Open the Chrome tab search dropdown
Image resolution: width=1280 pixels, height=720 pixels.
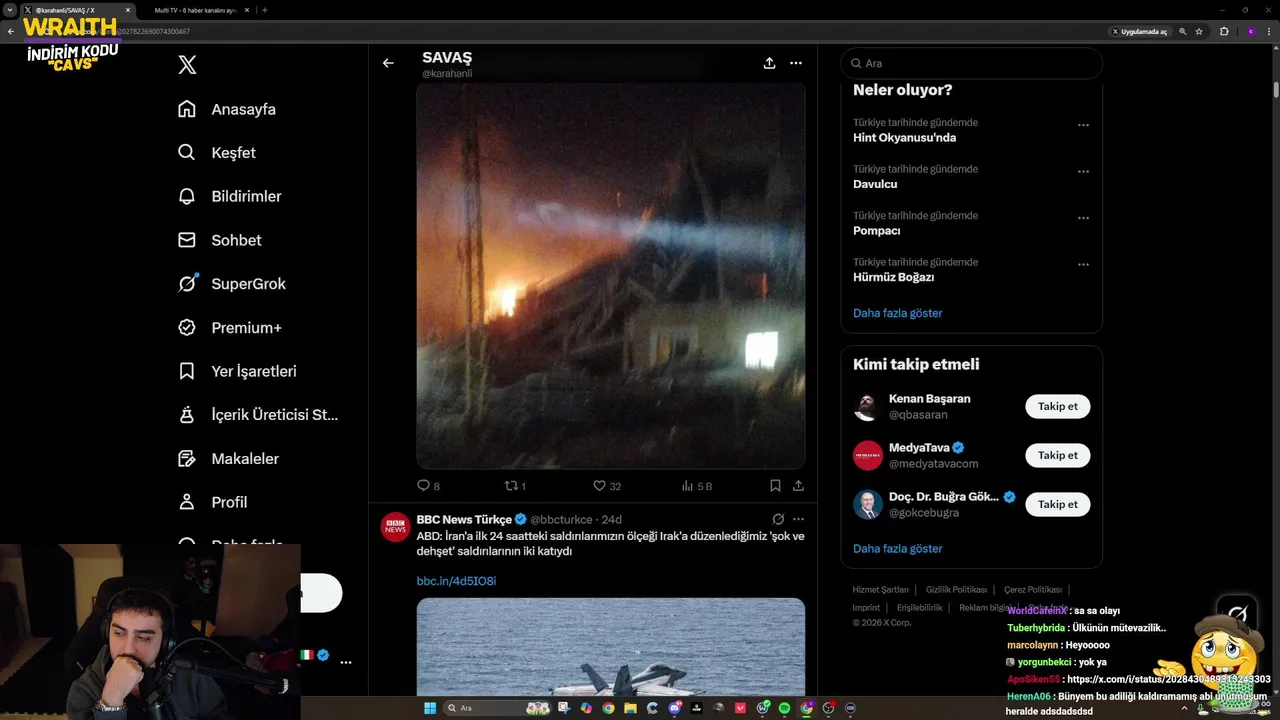pyautogui.click(x=10, y=10)
